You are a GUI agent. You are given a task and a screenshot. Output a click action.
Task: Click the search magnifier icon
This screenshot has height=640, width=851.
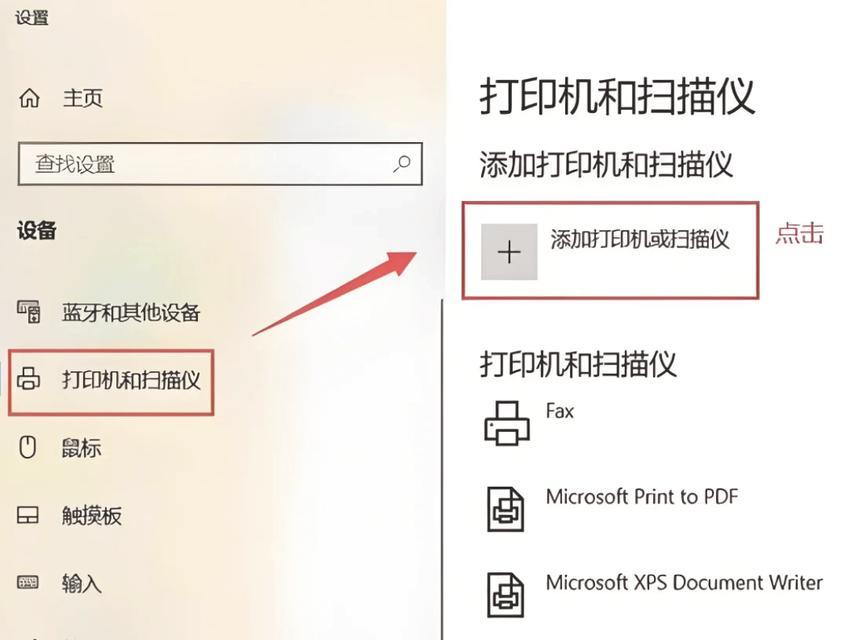(x=402, y=163)
